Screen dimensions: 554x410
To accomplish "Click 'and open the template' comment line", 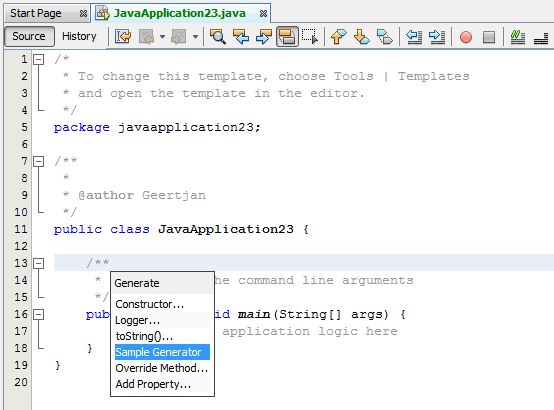I will click(213, 93).
